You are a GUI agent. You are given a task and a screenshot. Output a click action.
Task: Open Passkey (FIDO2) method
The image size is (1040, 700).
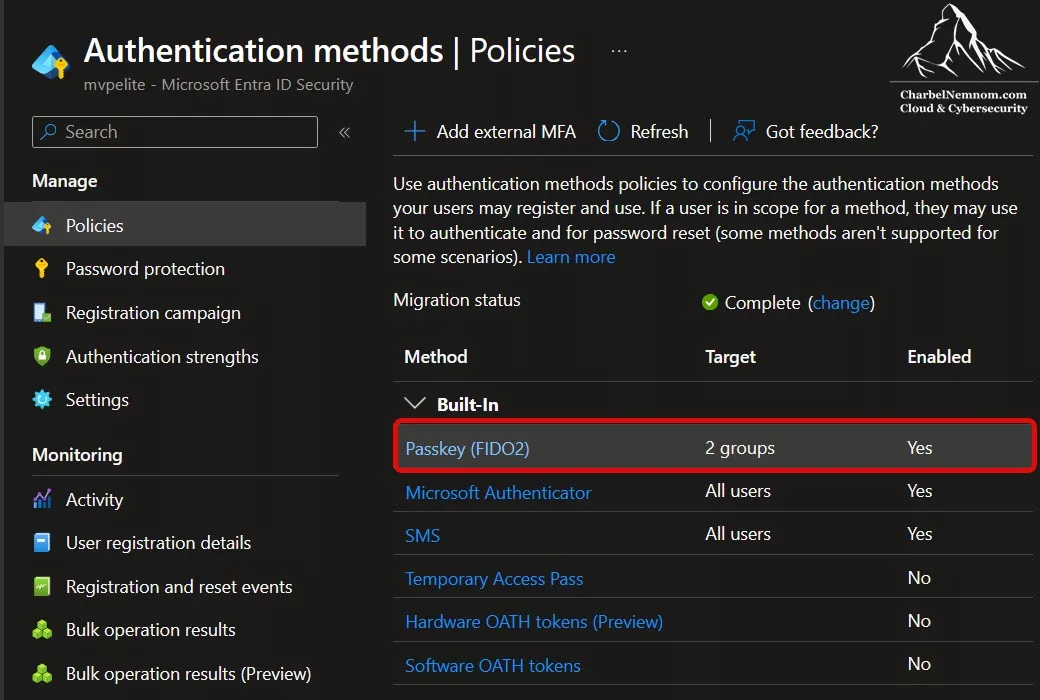(468, 449)
